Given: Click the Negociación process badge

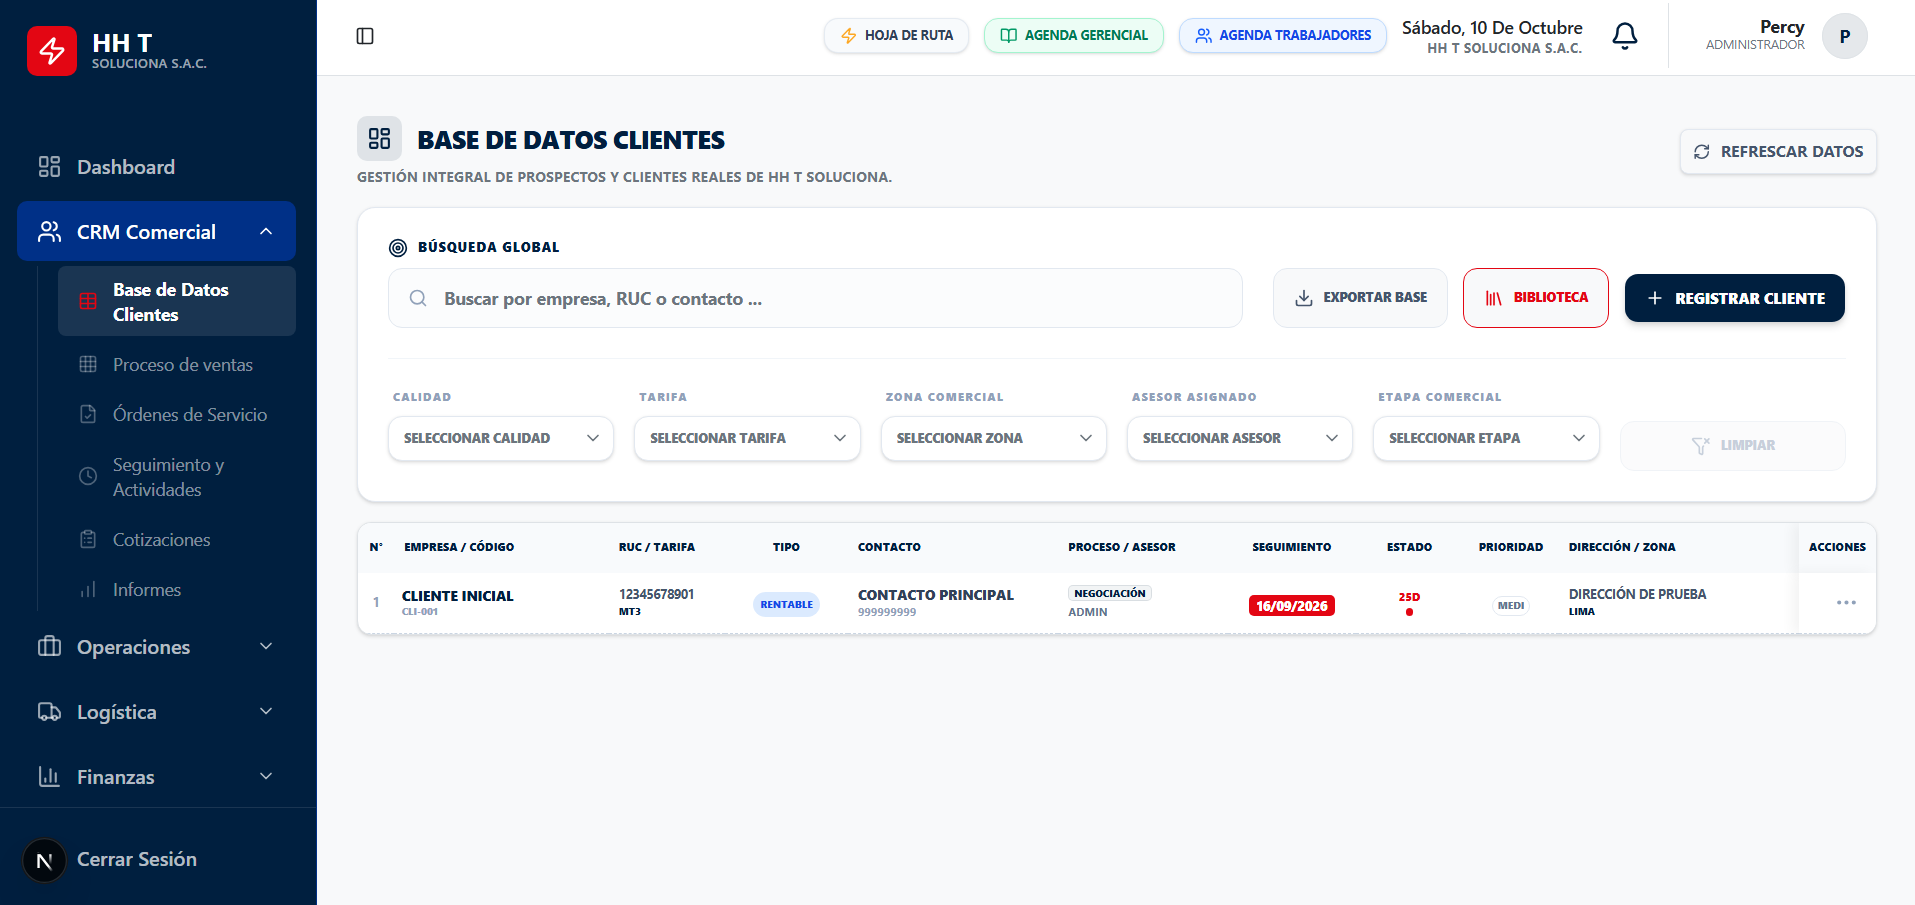Looking at the screenshot, I should [1110, 594].
